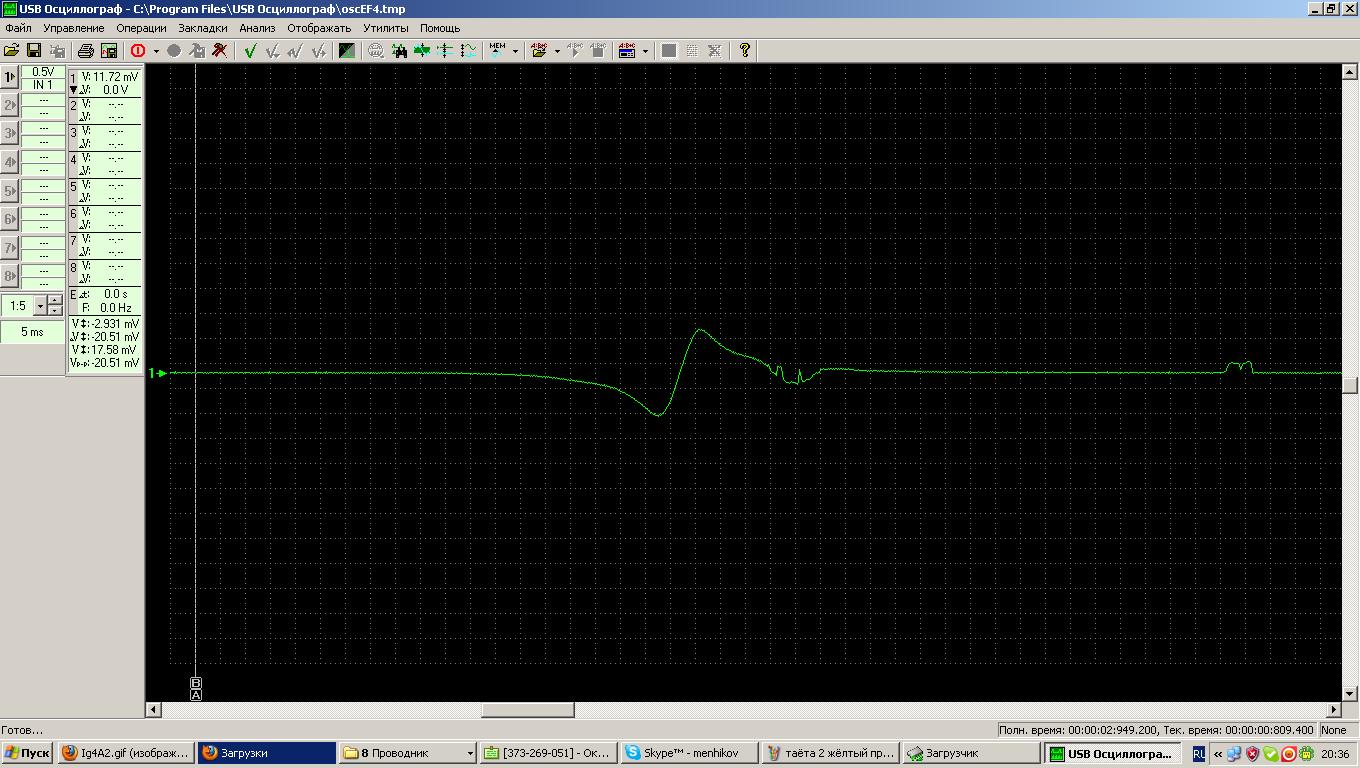Click the black-green contrast square icon

coord(346,50)
